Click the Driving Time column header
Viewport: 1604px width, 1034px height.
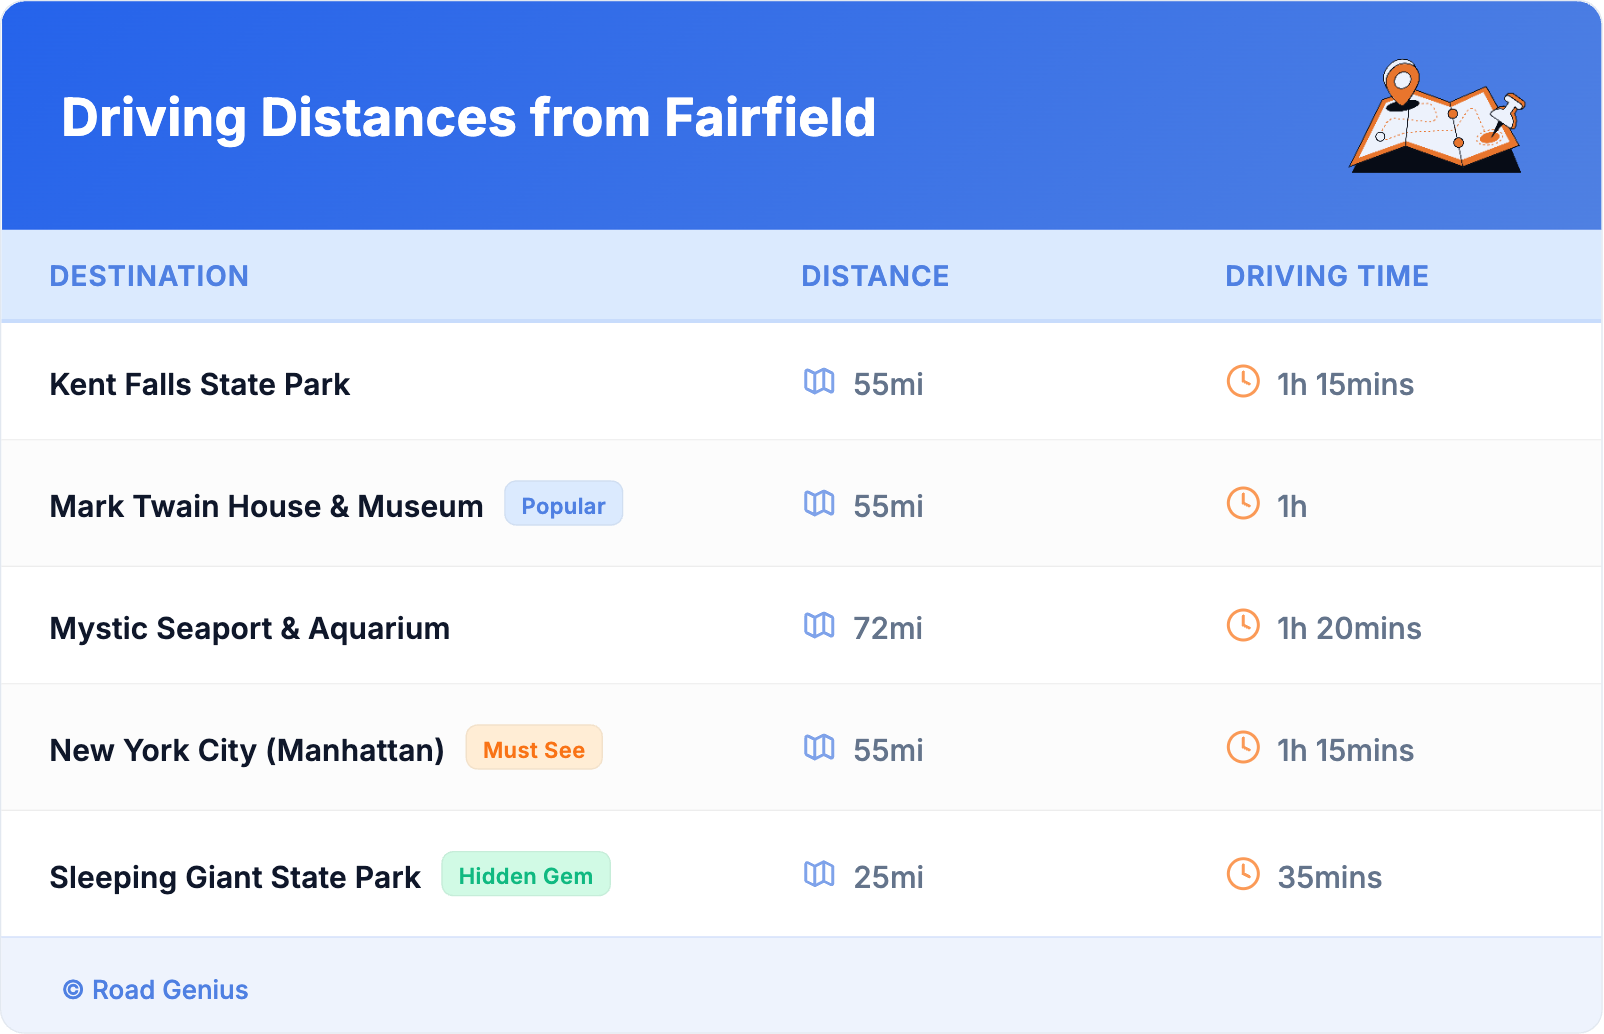(1327, 276)
